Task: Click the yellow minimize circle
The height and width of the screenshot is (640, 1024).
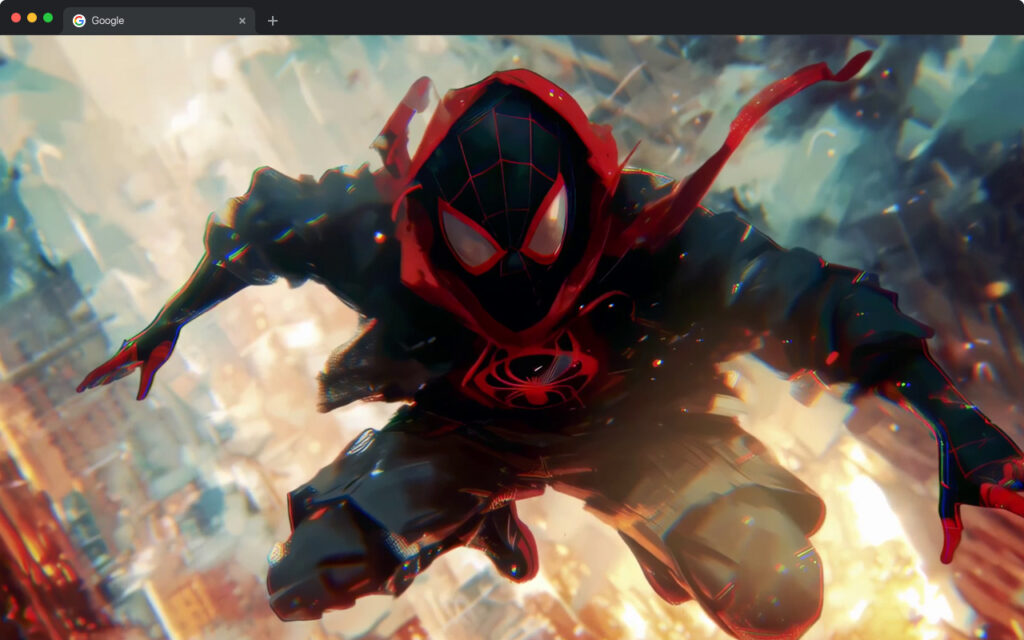Action: point(30,16)
